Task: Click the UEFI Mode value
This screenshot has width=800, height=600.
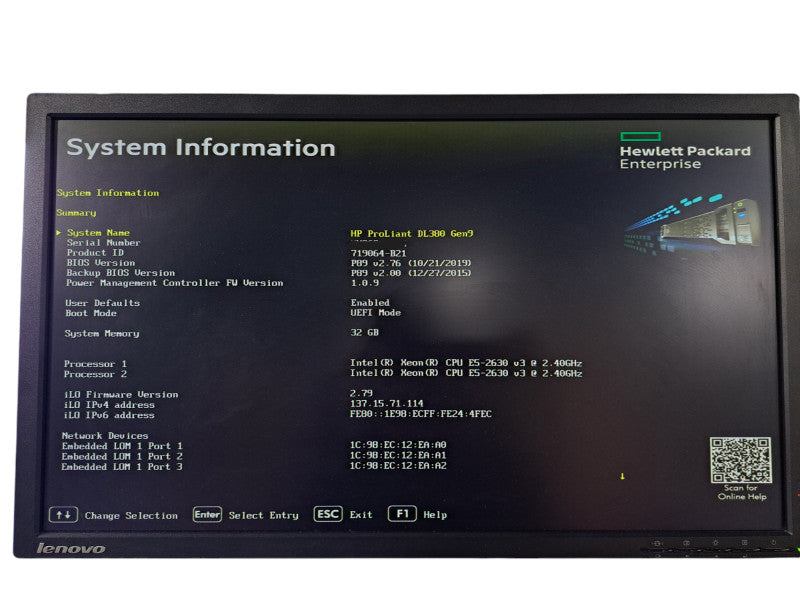Action: click(376, 313)
